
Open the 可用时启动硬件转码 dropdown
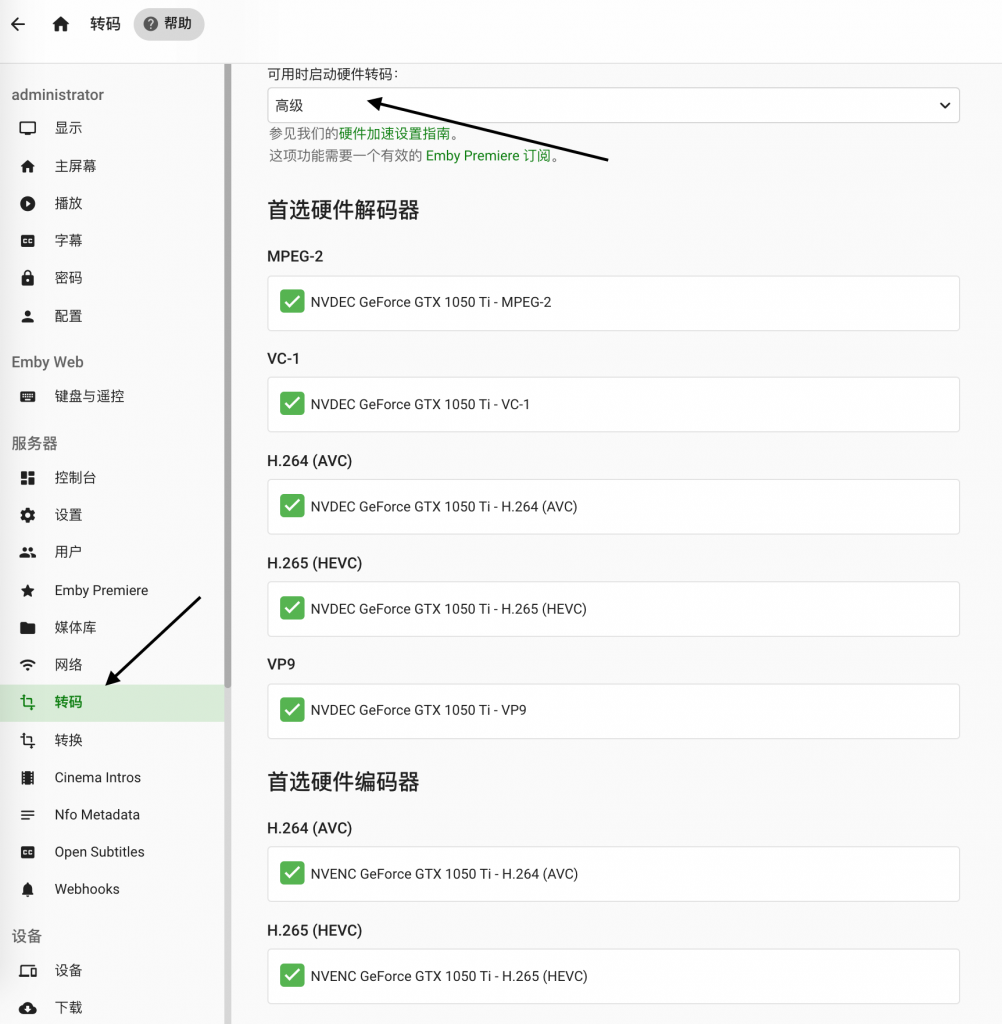pyautogui.click(x=612, y=105)
